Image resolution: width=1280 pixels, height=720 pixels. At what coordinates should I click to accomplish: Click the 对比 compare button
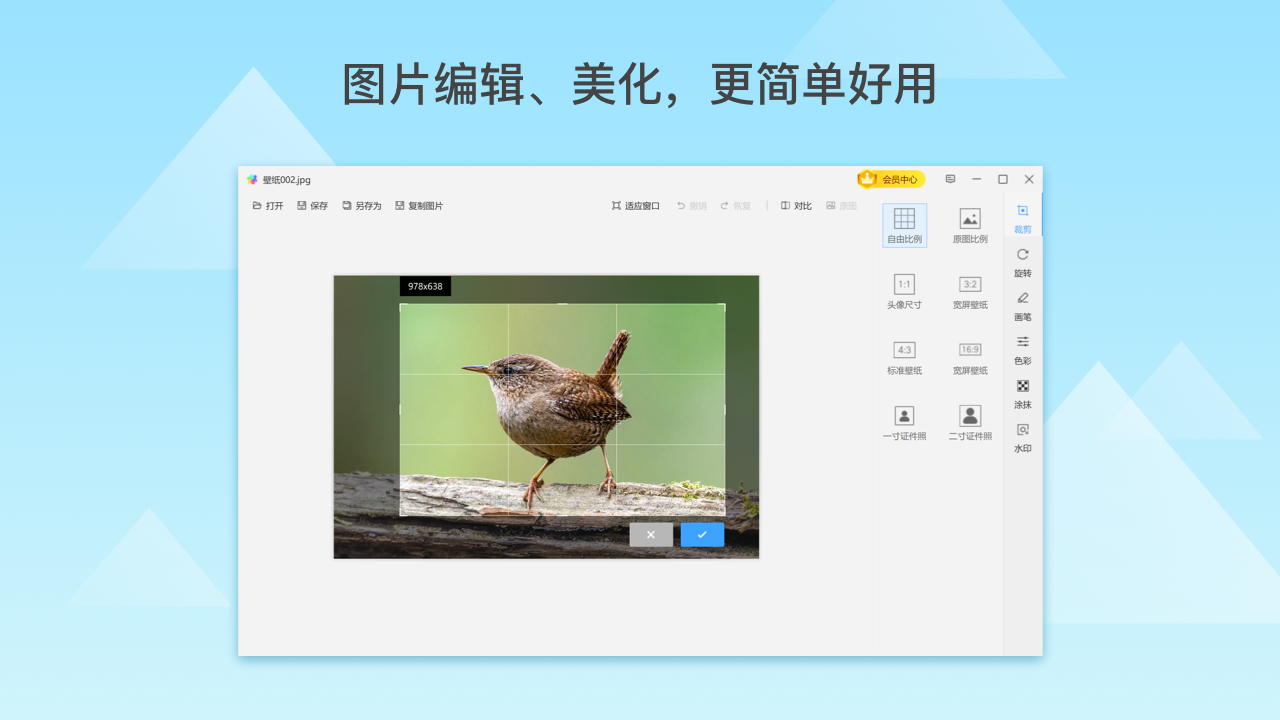point(796,205)
